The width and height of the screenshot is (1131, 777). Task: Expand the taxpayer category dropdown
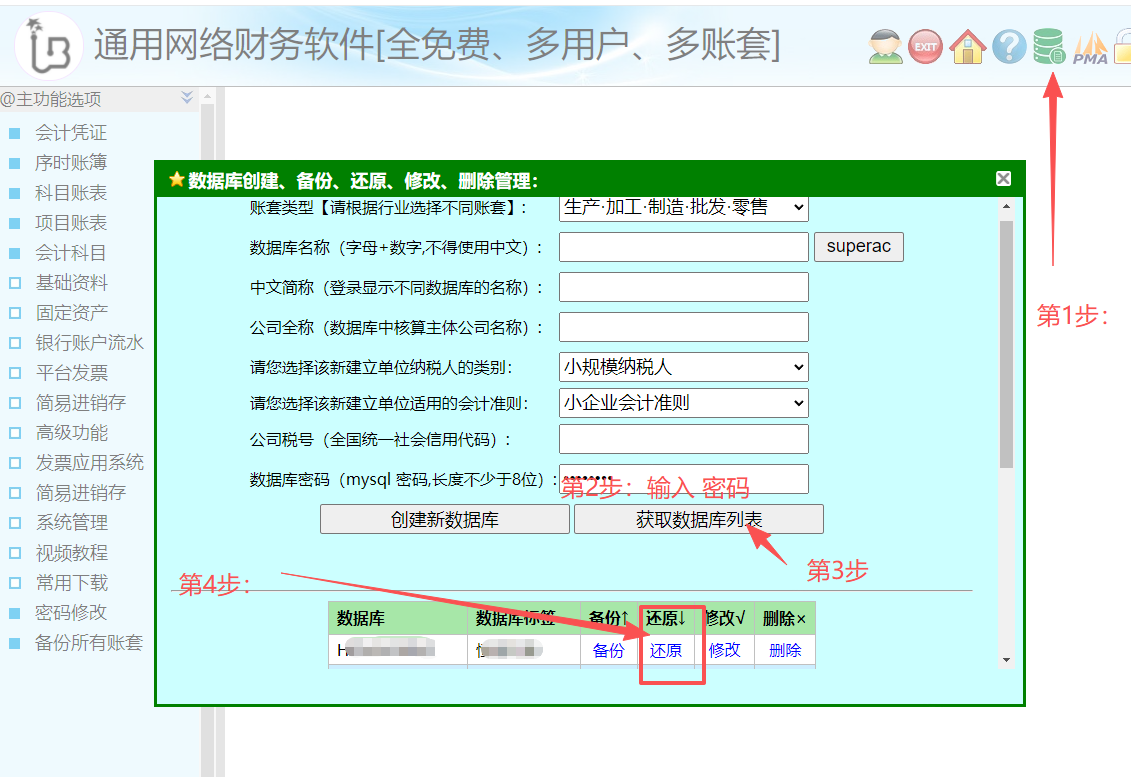[683, 367]
